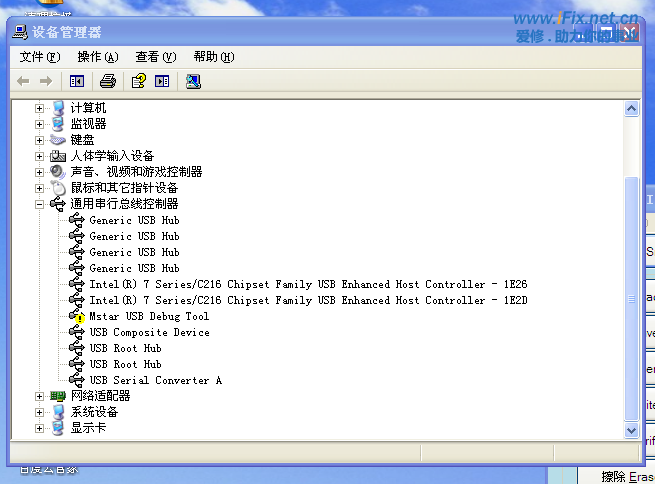Expand the 计算机 node
655x484 pixels.
[39, 109]
